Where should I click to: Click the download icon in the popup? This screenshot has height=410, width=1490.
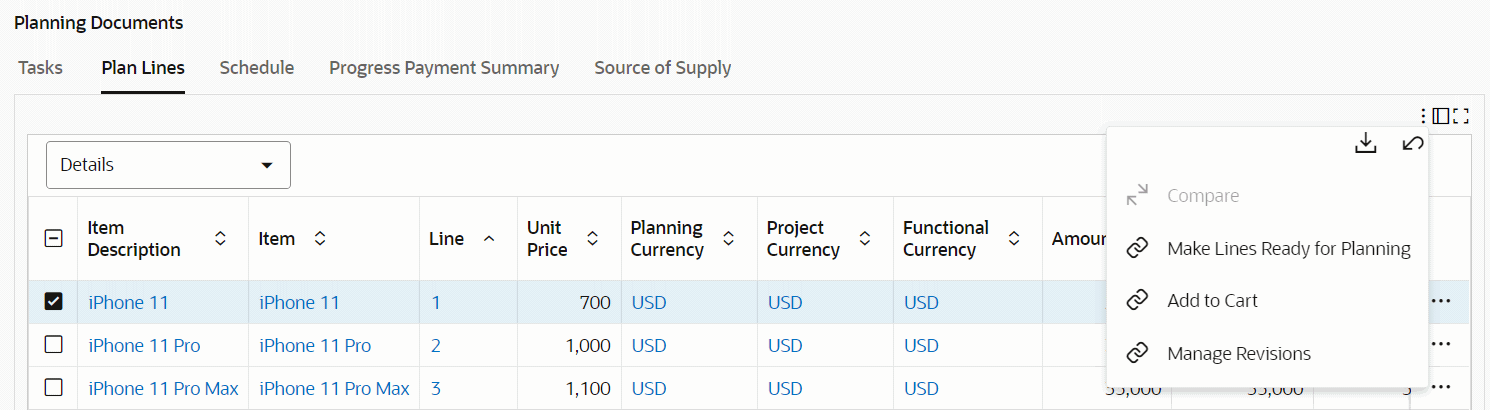click(x=1366, y=144)
